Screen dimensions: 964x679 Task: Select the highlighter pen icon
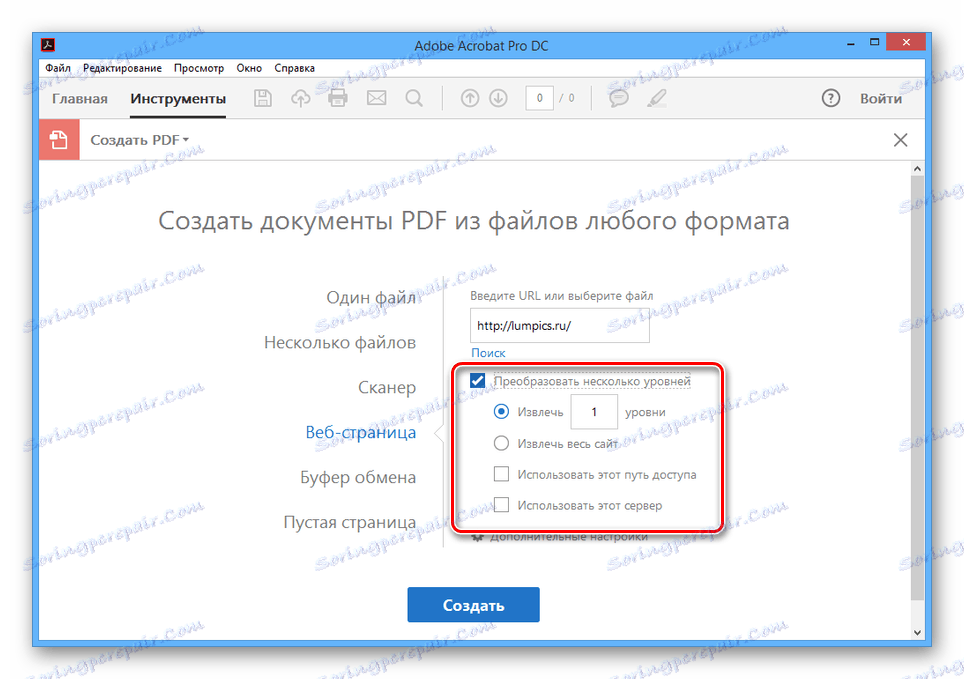pyautogui.click(x=656, y=97)
